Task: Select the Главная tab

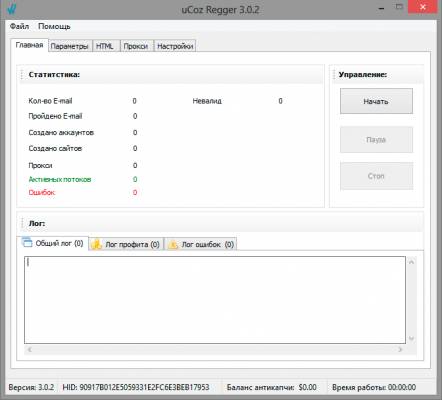Action: pyautogui.click(x=29, y=45)
